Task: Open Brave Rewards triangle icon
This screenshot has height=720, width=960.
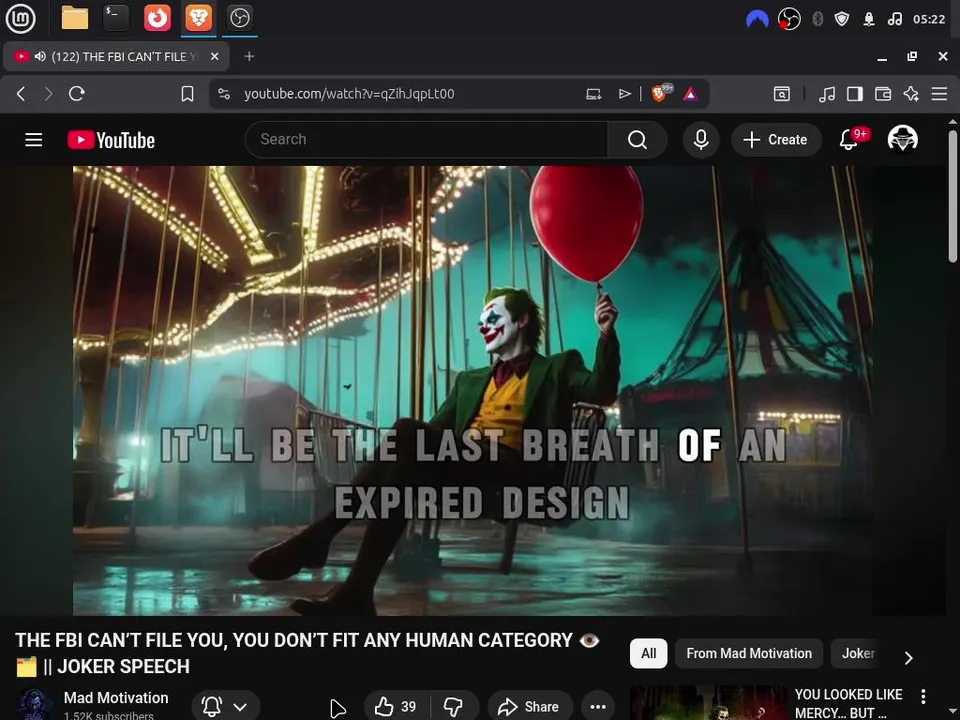Action: point(691,94)
